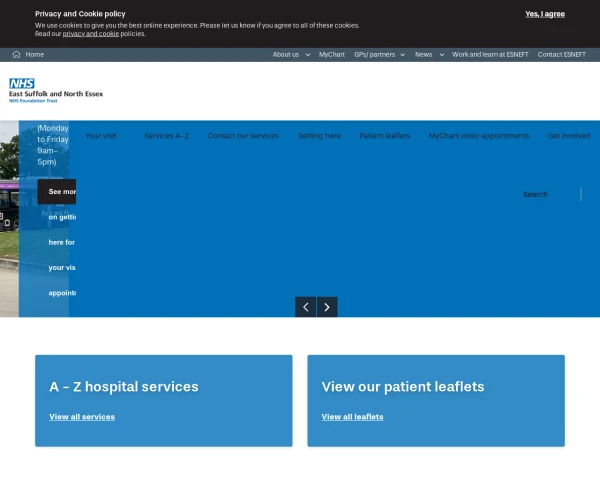Go to previous carousel slide
The width and height of the screenshot is (600, 480).
(306, 307)
